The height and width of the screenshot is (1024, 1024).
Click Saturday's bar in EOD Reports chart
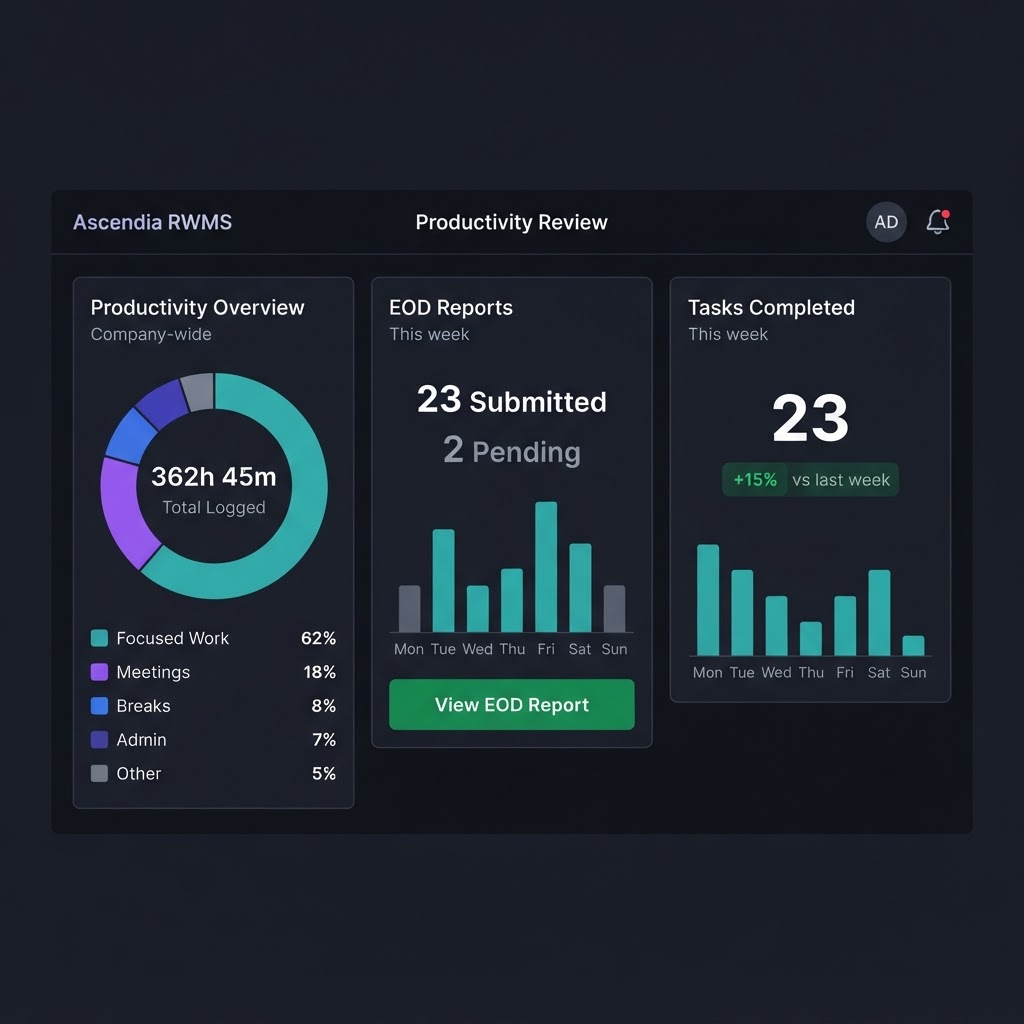coord(580,588)
